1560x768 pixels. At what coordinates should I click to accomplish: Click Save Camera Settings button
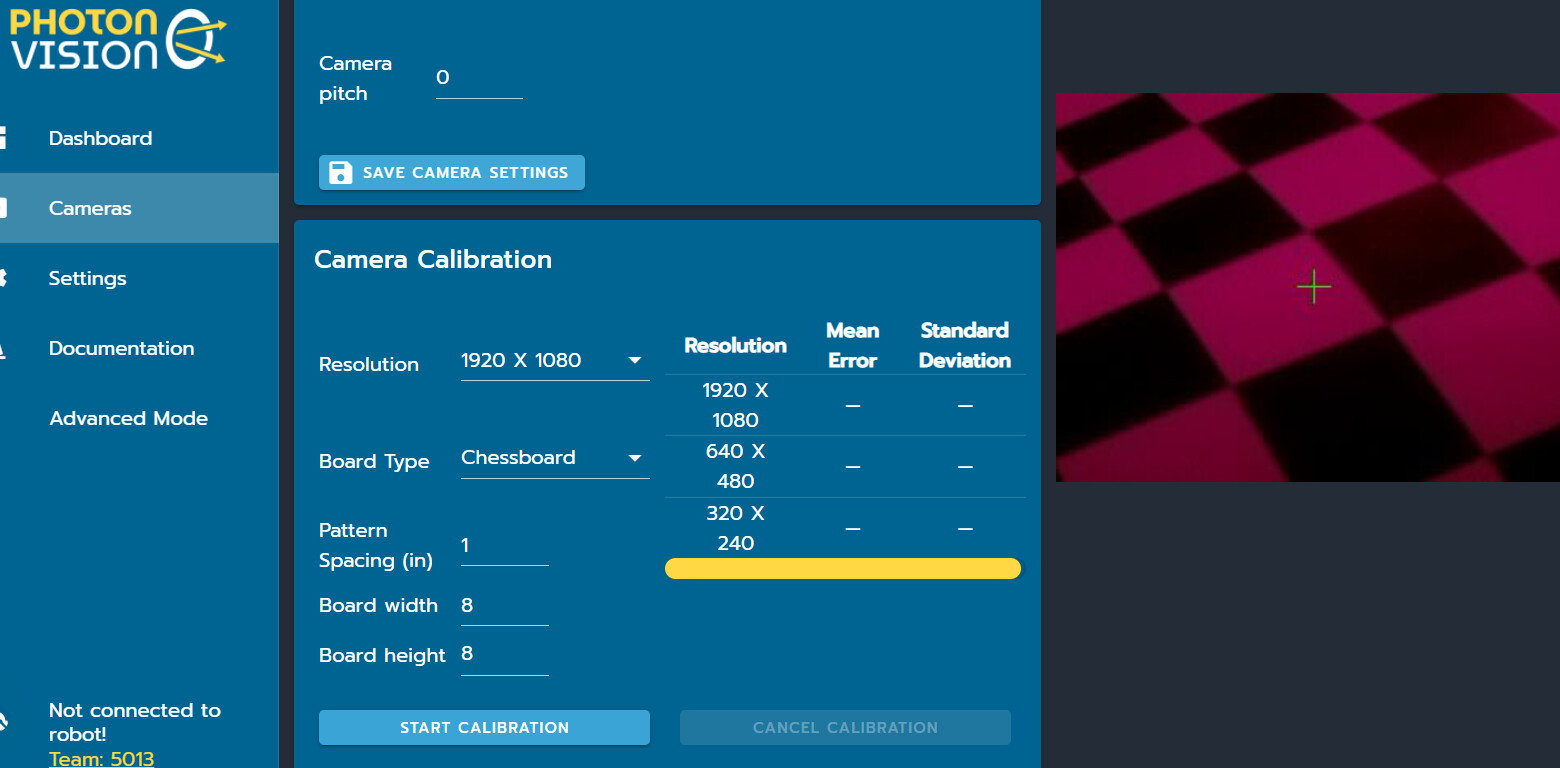[452, 172]
